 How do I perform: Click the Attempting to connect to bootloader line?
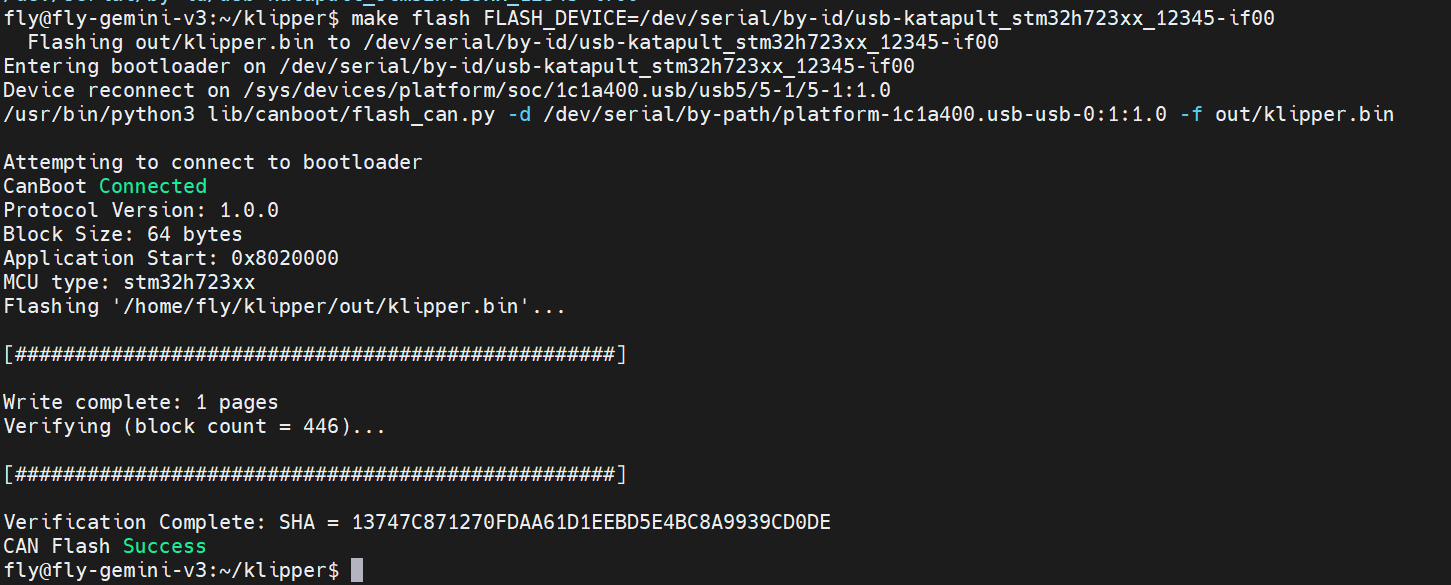tap(212, 162)
